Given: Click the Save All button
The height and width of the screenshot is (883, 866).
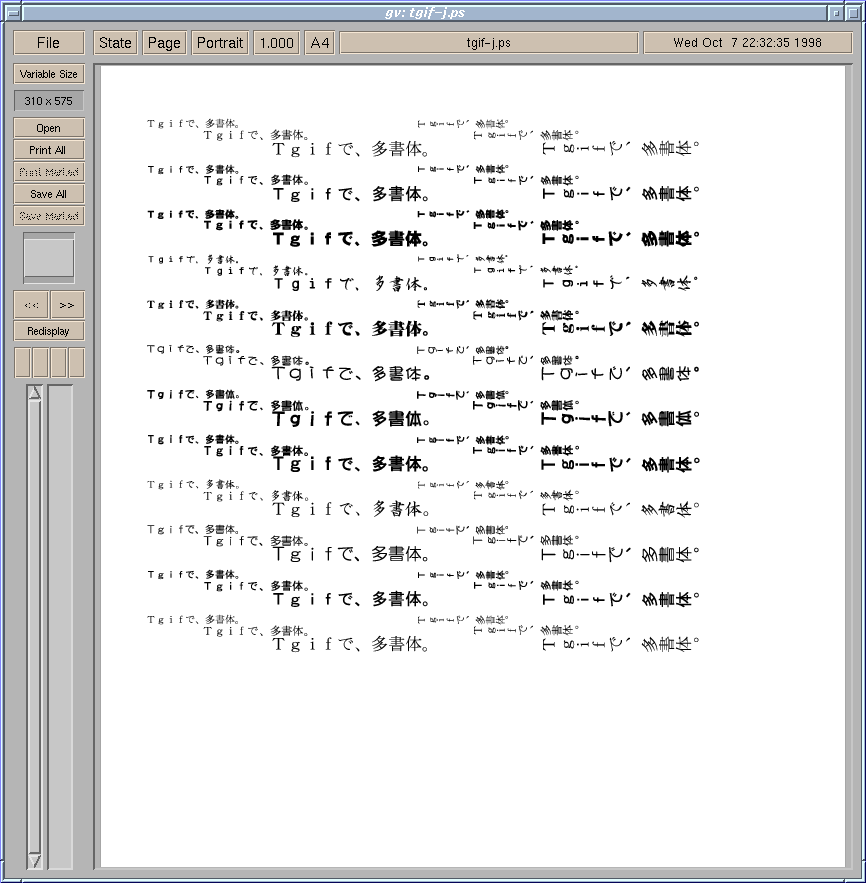Looking at the screenshot, I should 48,194.
